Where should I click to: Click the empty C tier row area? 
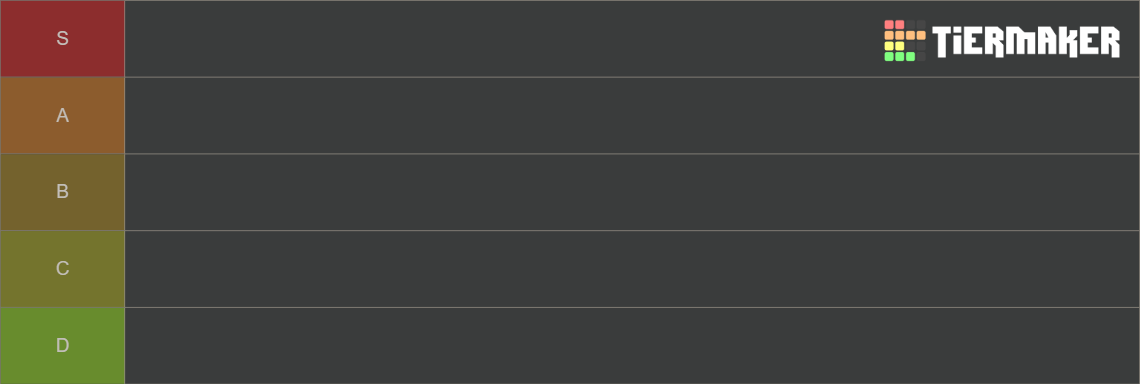tap(632, 268)
